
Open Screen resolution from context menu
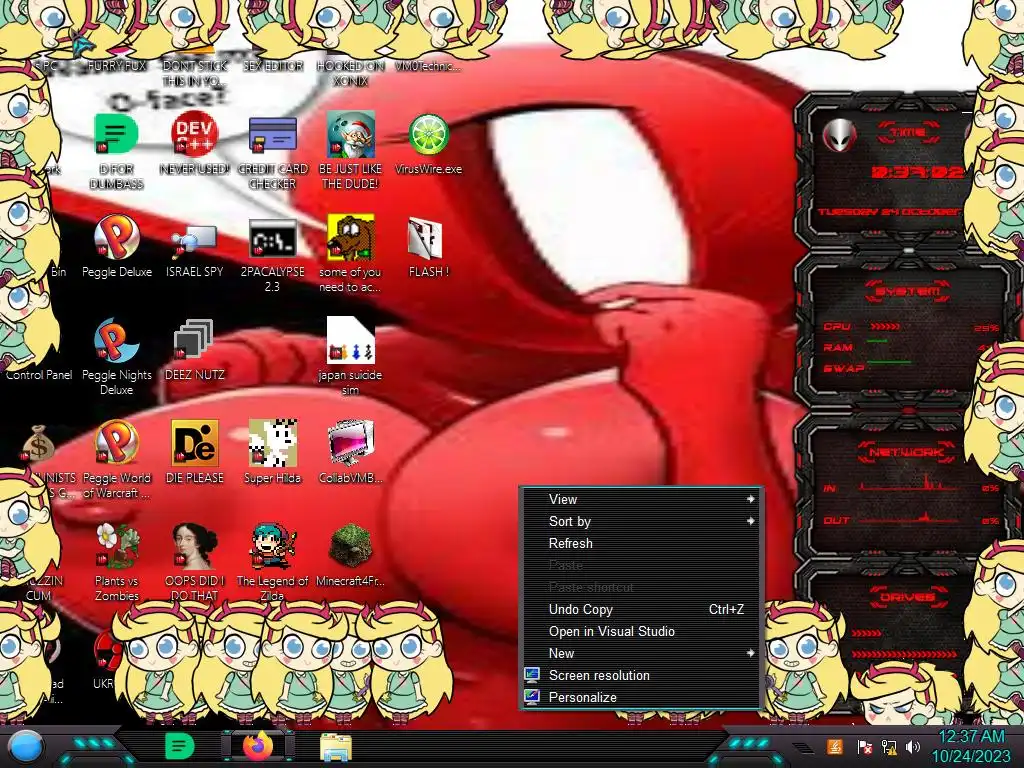click(641, 675)
